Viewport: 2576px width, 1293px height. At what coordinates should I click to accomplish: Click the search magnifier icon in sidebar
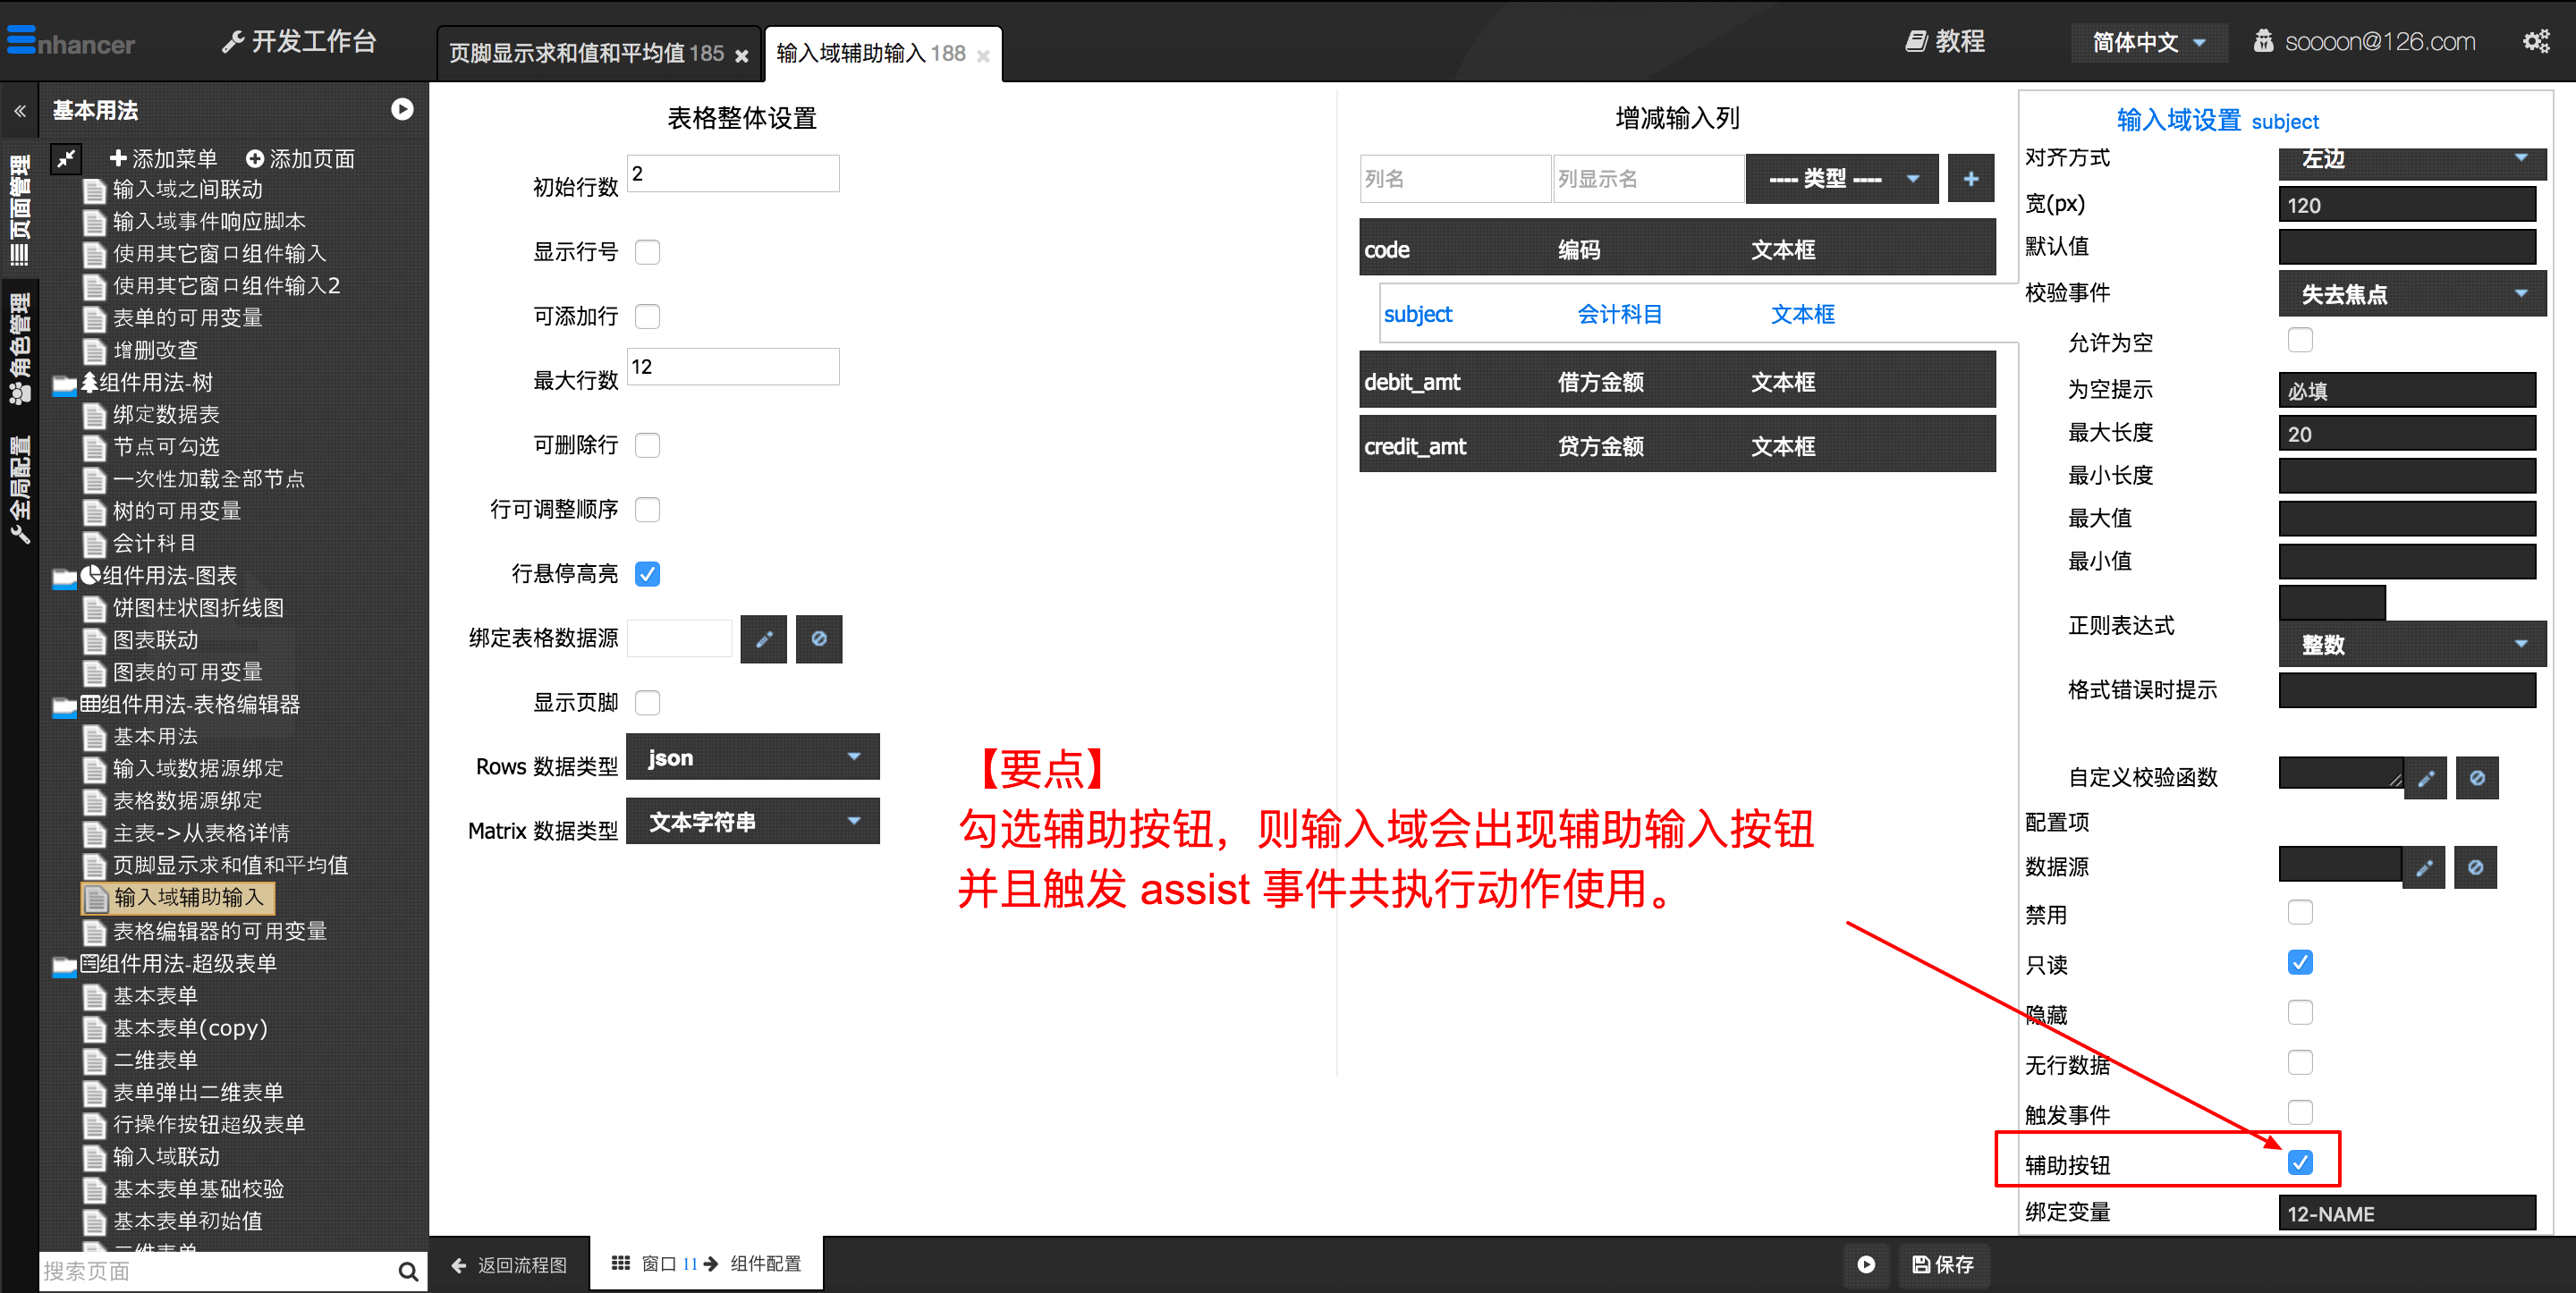(x=407, y=1271)
